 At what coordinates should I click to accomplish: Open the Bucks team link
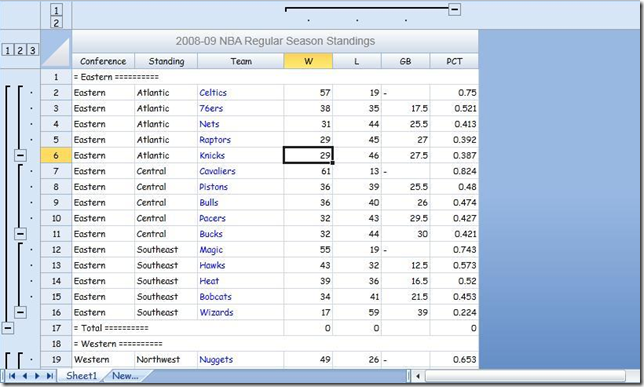coord(211,234)
